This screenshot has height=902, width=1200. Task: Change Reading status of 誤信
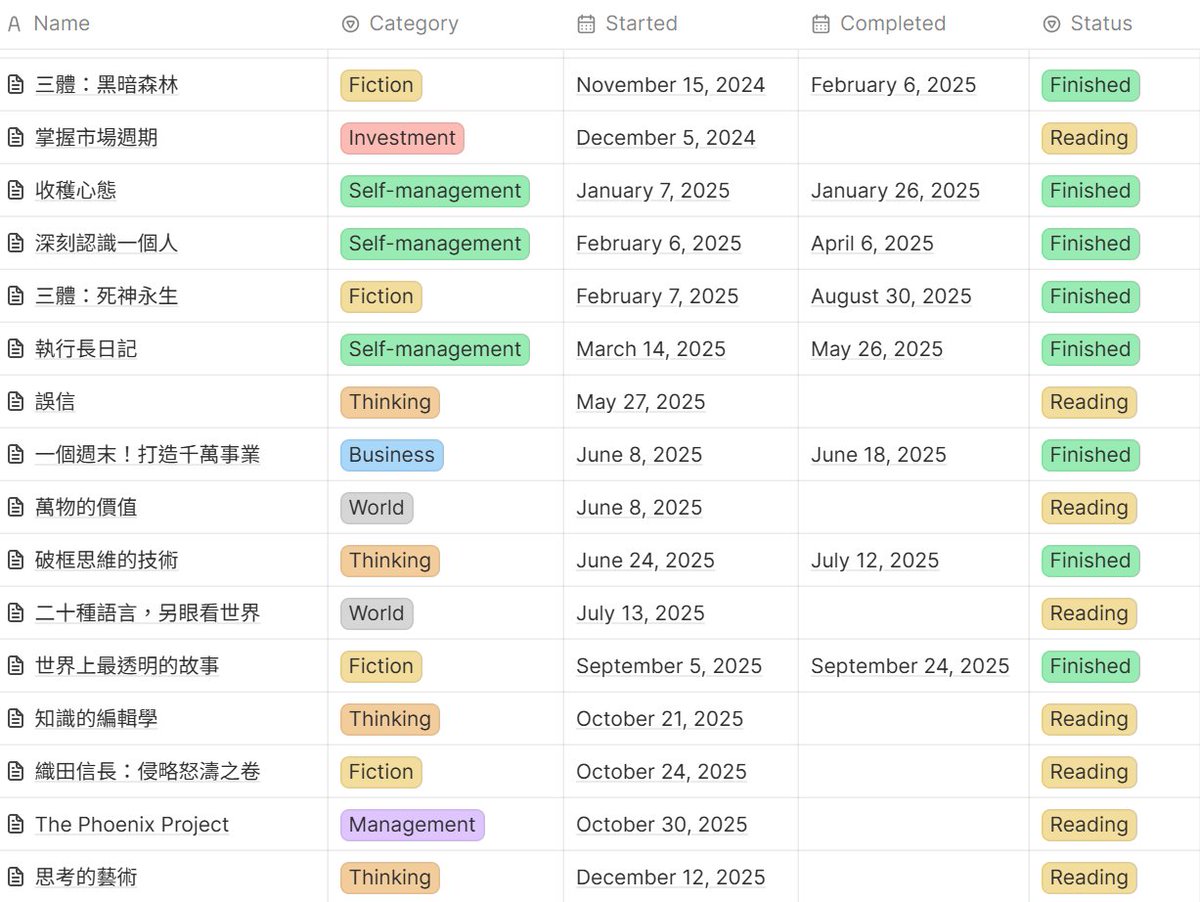1089,402
